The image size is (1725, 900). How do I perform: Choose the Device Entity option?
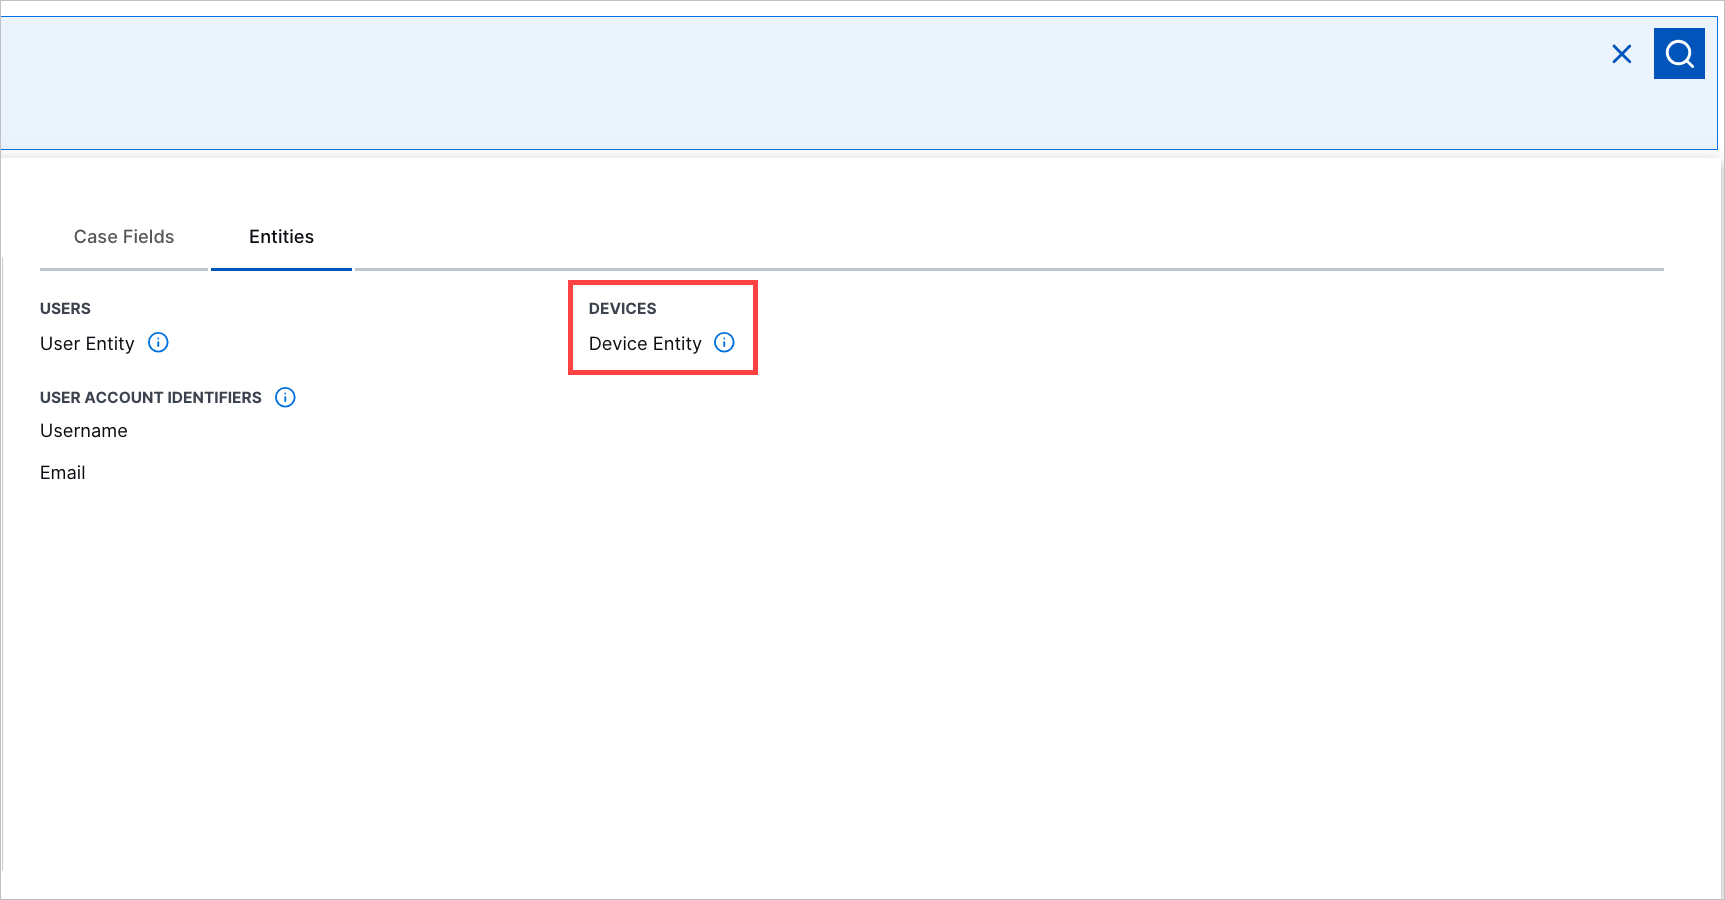[645, 344]
